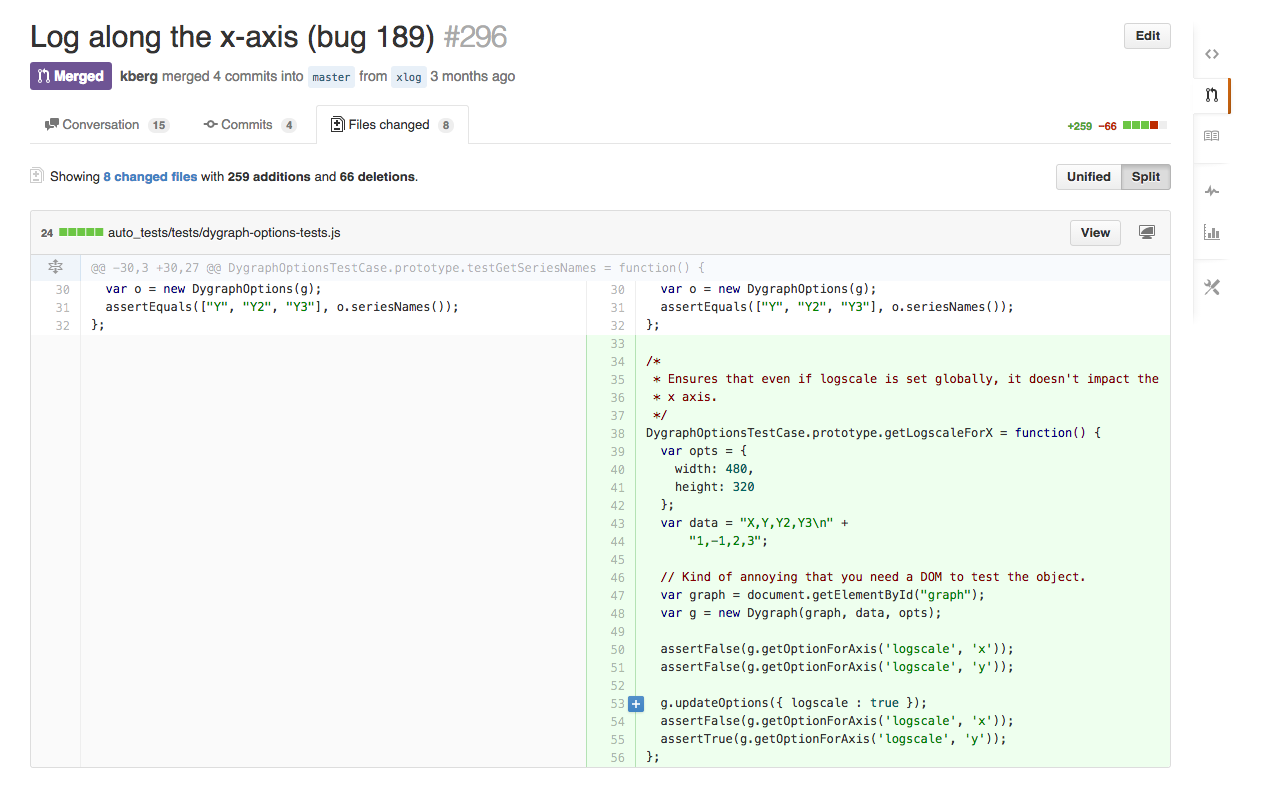The image size is (1280, 800).
Task: Click right-side line number 56
Action: tap(616, 758)
